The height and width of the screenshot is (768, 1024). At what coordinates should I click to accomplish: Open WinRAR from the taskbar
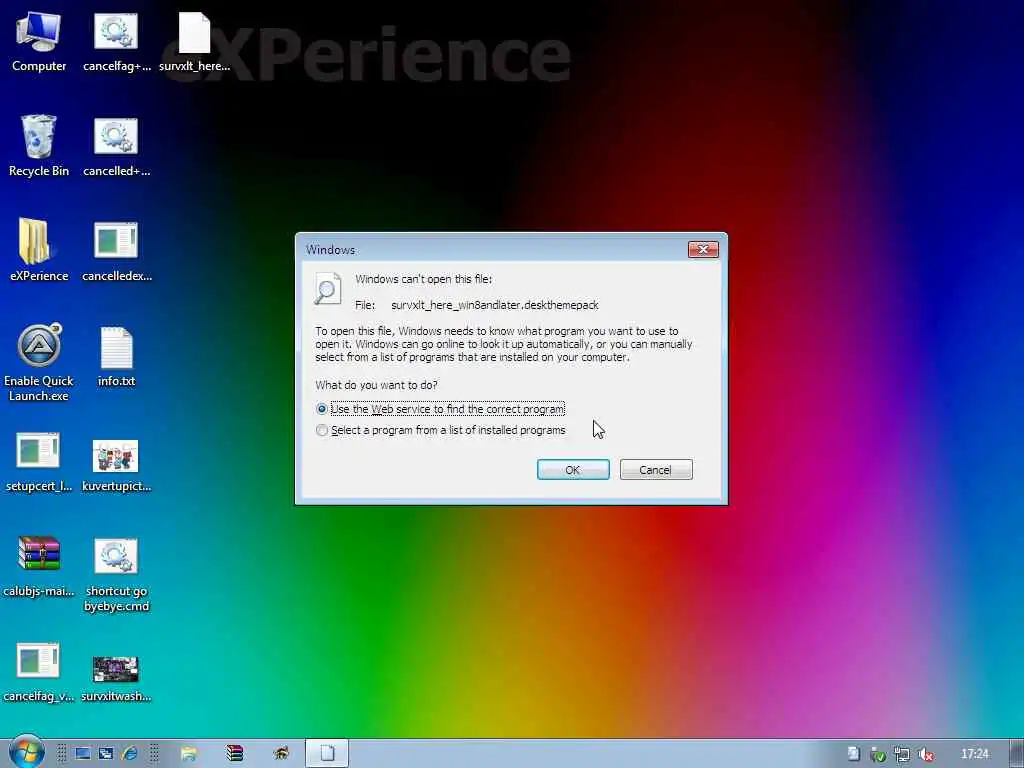point(234,754)
